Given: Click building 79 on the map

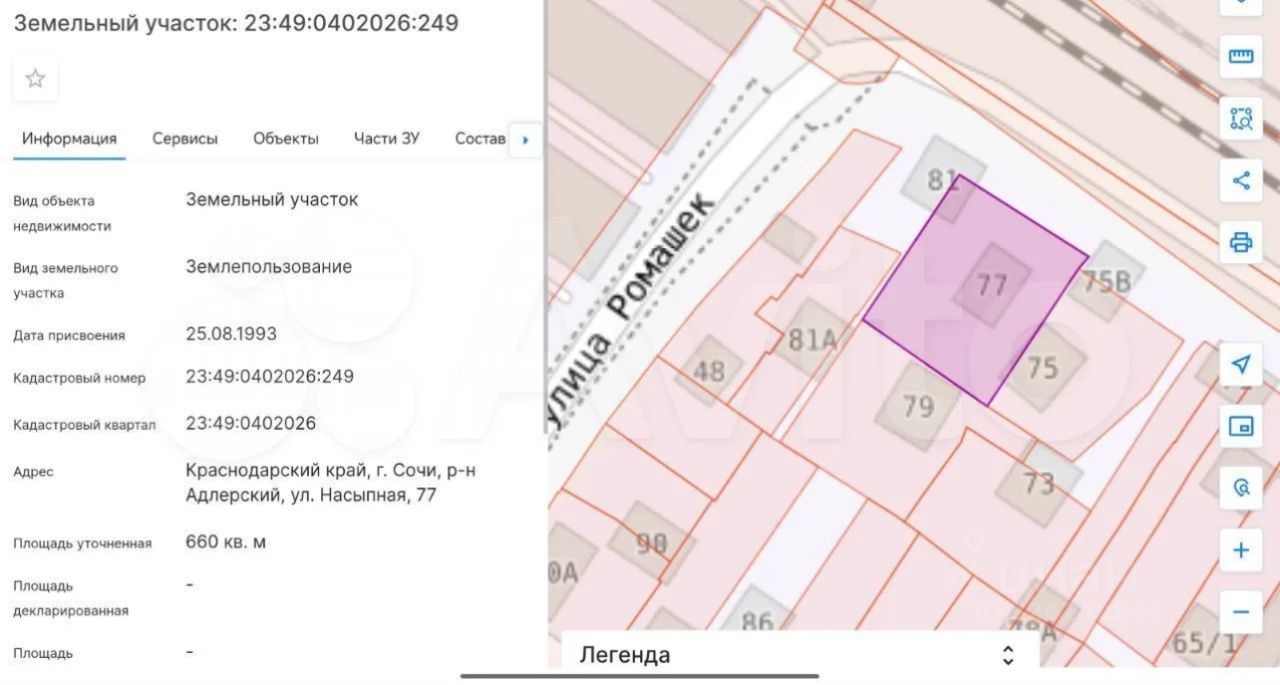Looking at the screenshot, I should 917,406.
